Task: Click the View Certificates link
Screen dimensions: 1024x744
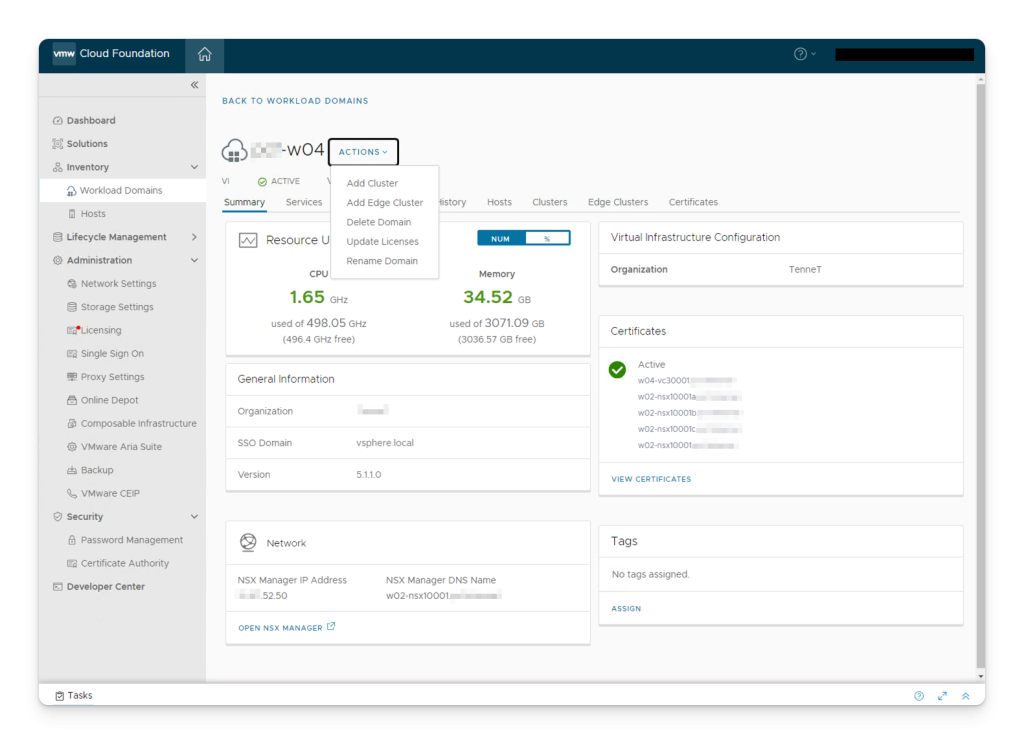Action: (x=651, y=479)
